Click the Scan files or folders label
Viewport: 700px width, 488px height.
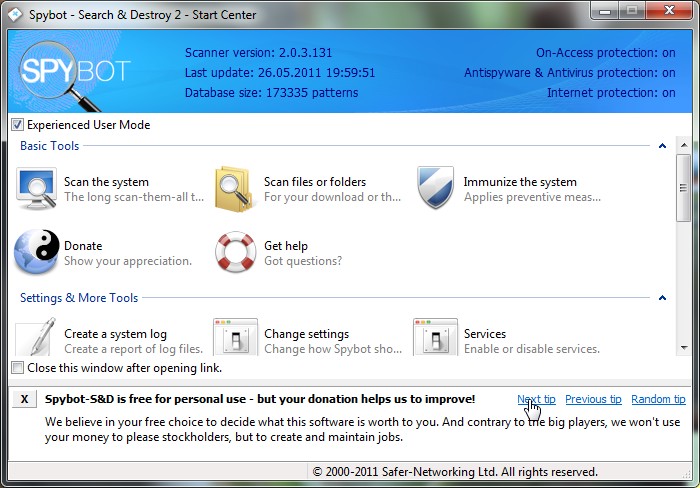coord(315,182)
